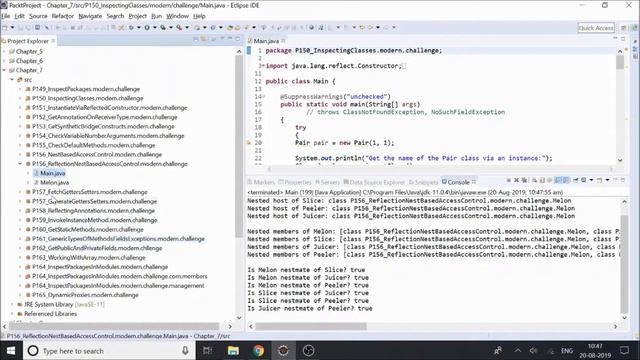Maximize the Project Explorer view
Viewport: 640px width, 360px height.
coord(238,39)
